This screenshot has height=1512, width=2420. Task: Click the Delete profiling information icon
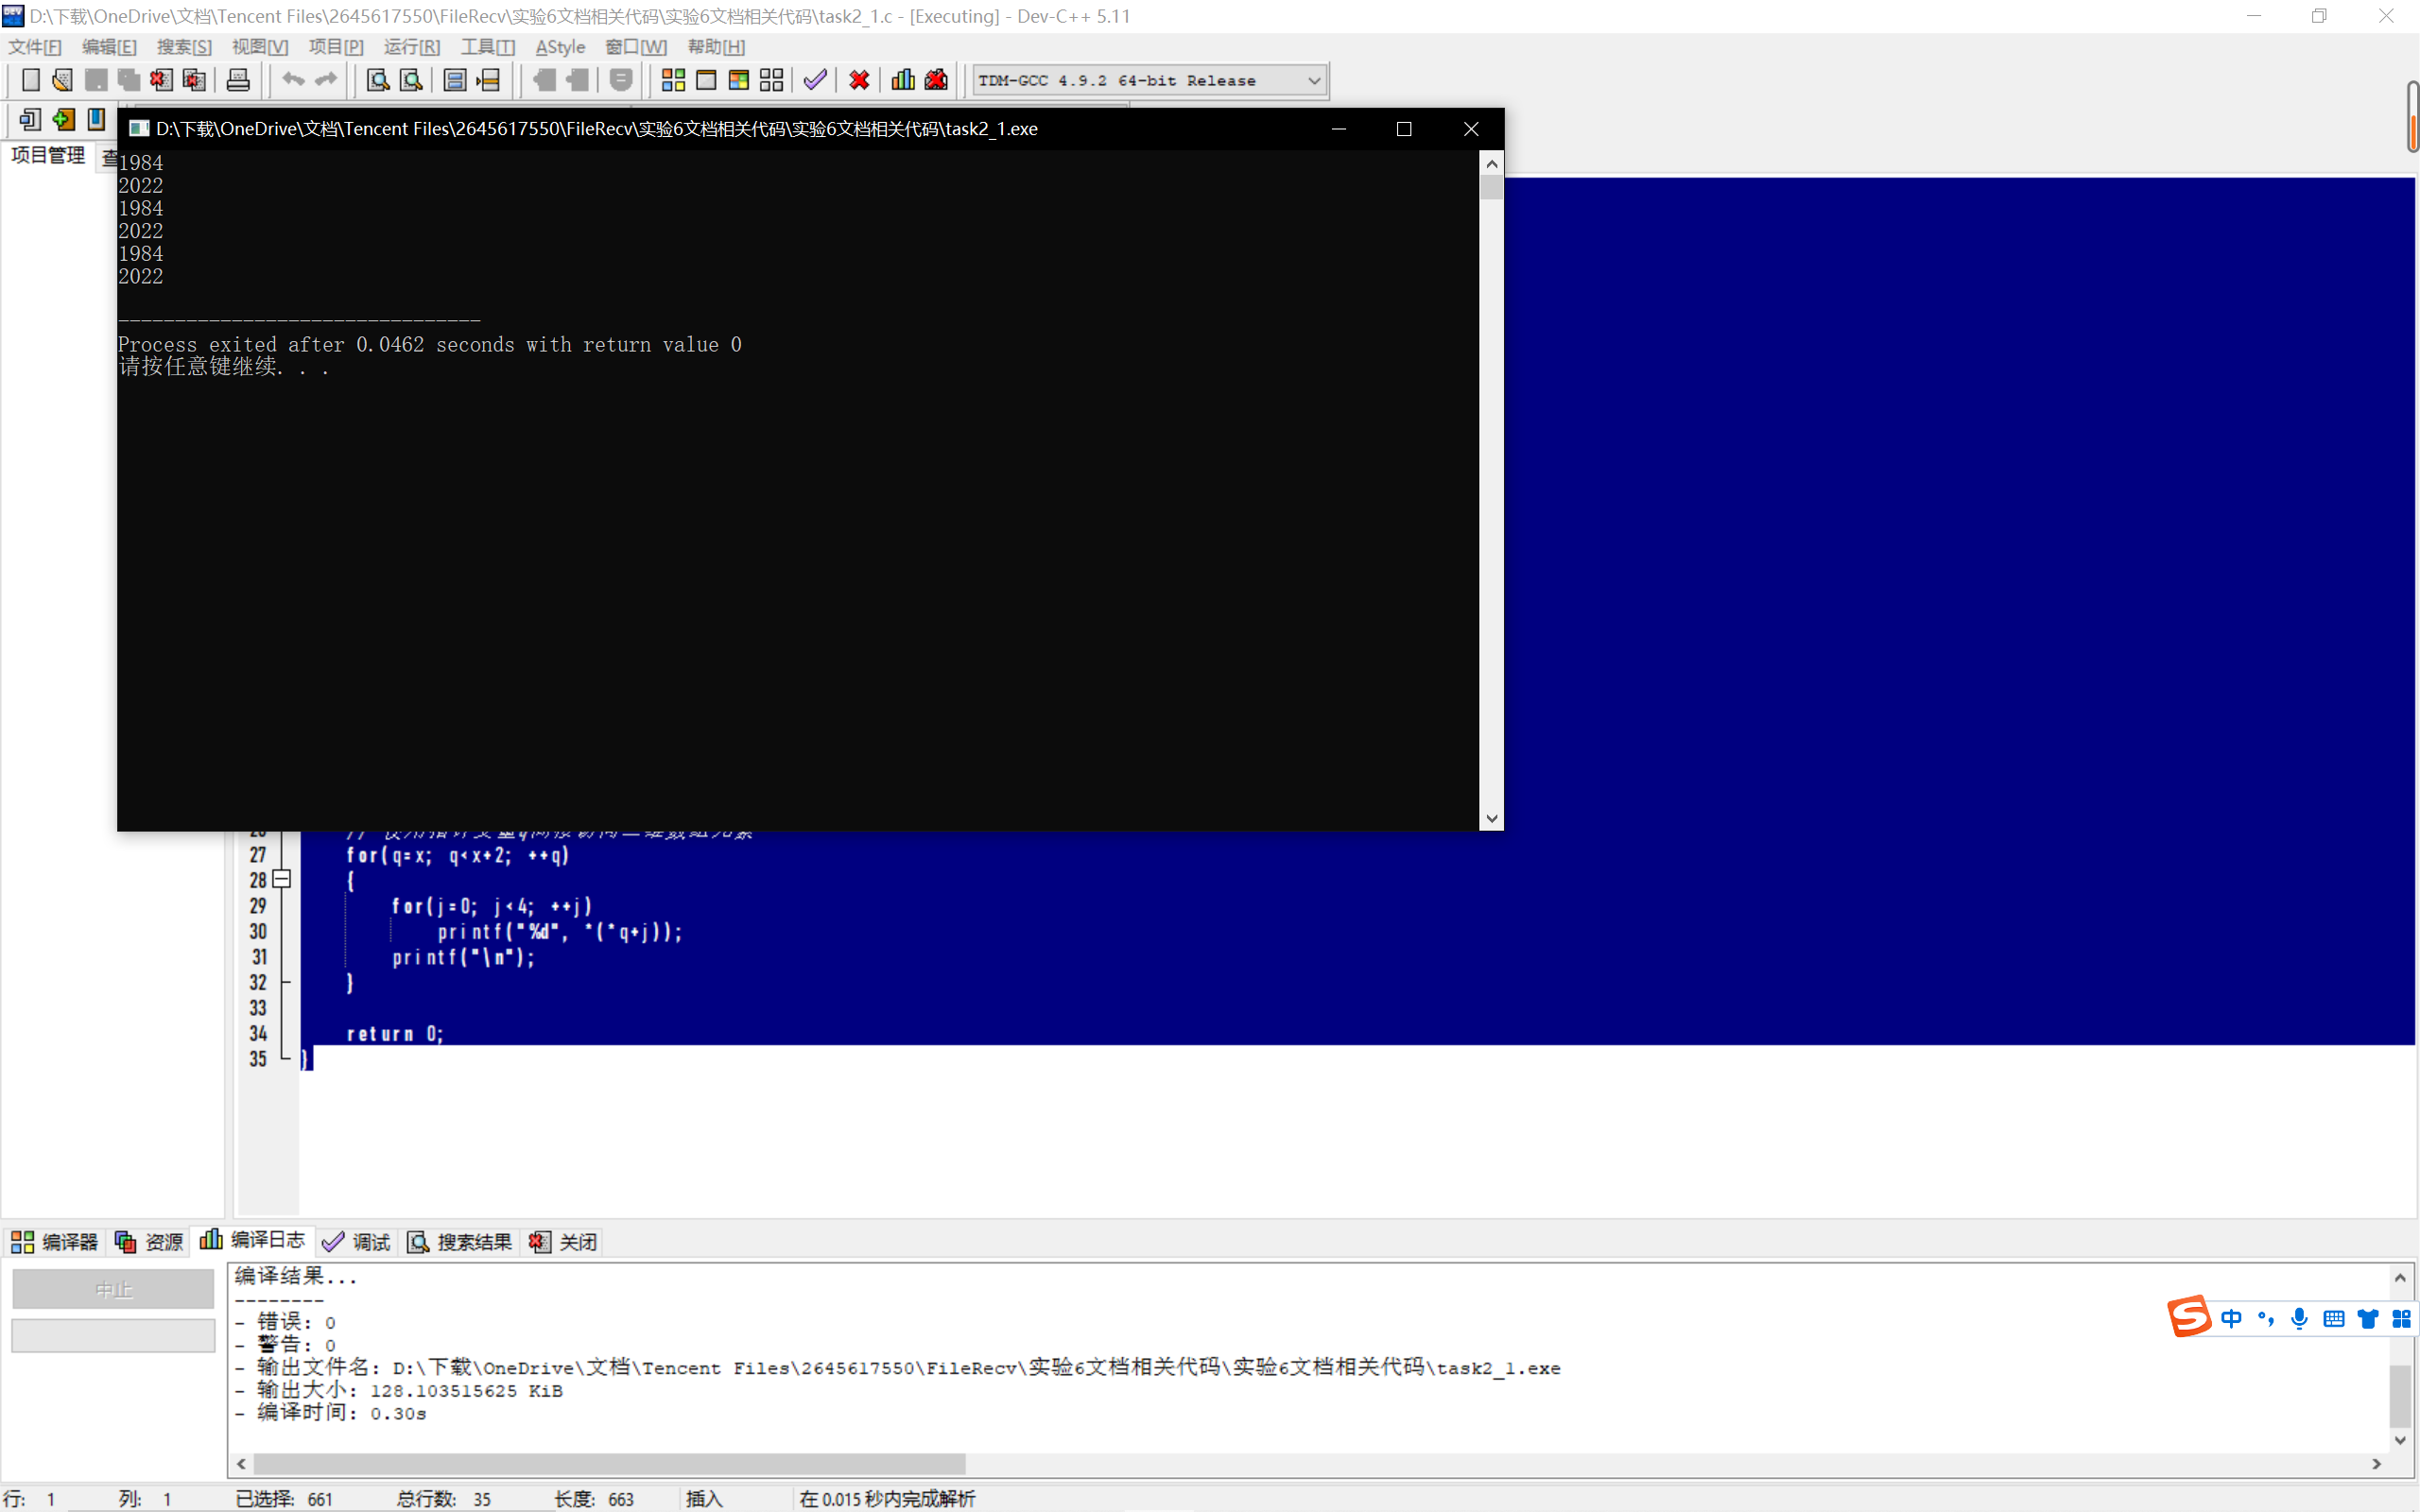(936, 80)
